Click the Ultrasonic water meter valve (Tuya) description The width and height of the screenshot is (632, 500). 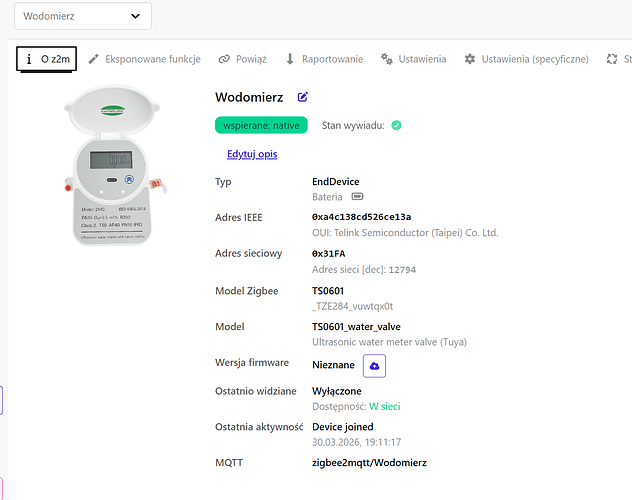(389, 342)
